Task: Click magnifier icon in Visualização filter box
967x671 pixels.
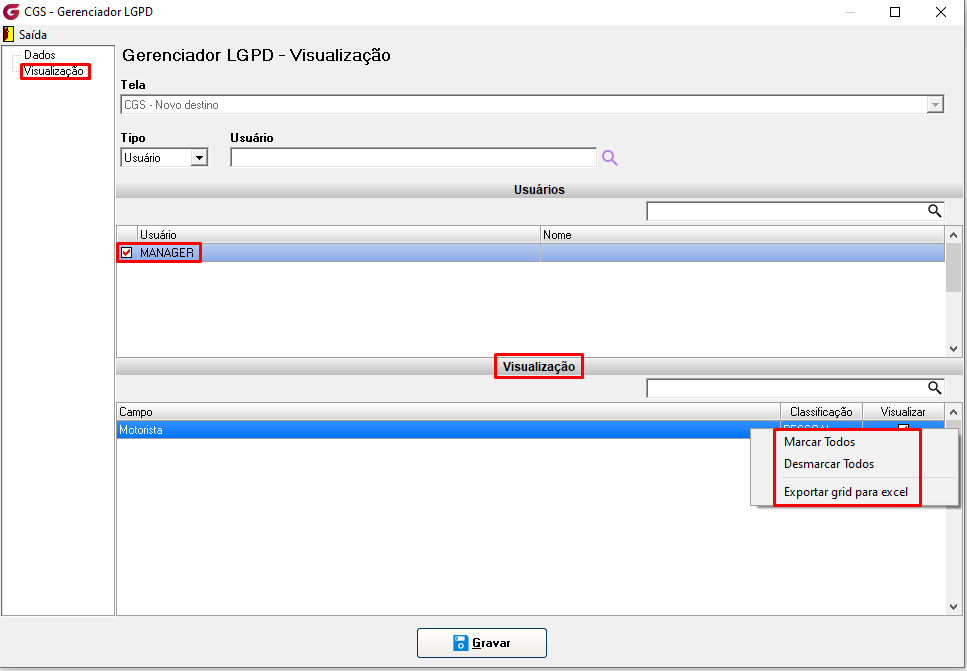Action: pos(934,387)
